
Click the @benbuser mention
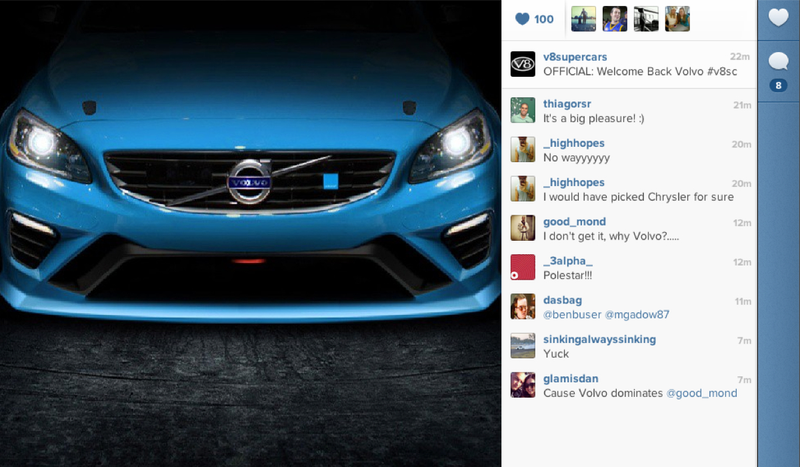point(572,315)
